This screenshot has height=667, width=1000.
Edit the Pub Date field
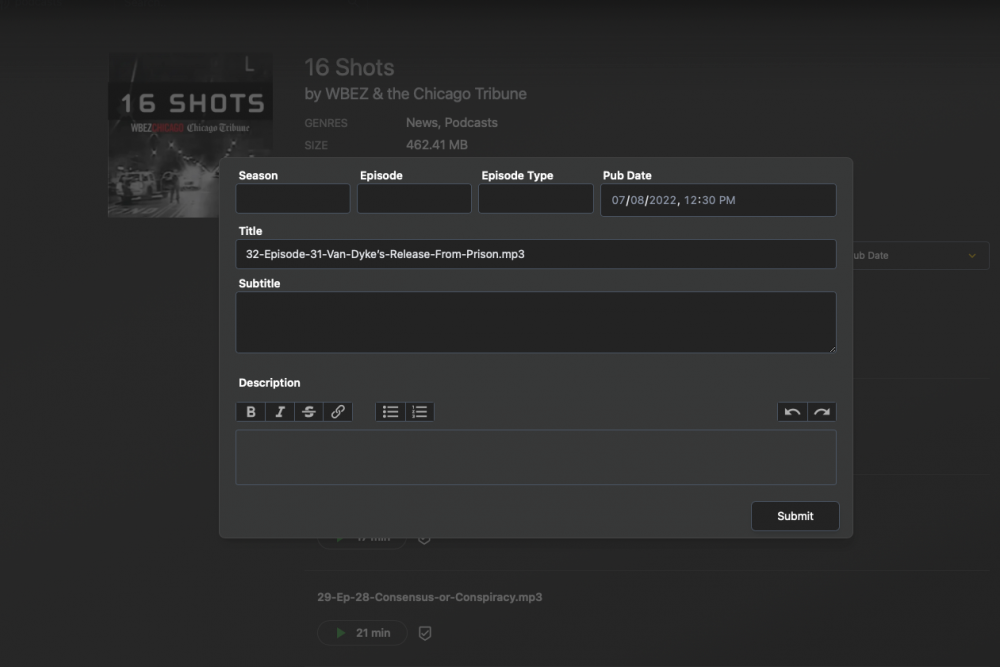(718, 200)
